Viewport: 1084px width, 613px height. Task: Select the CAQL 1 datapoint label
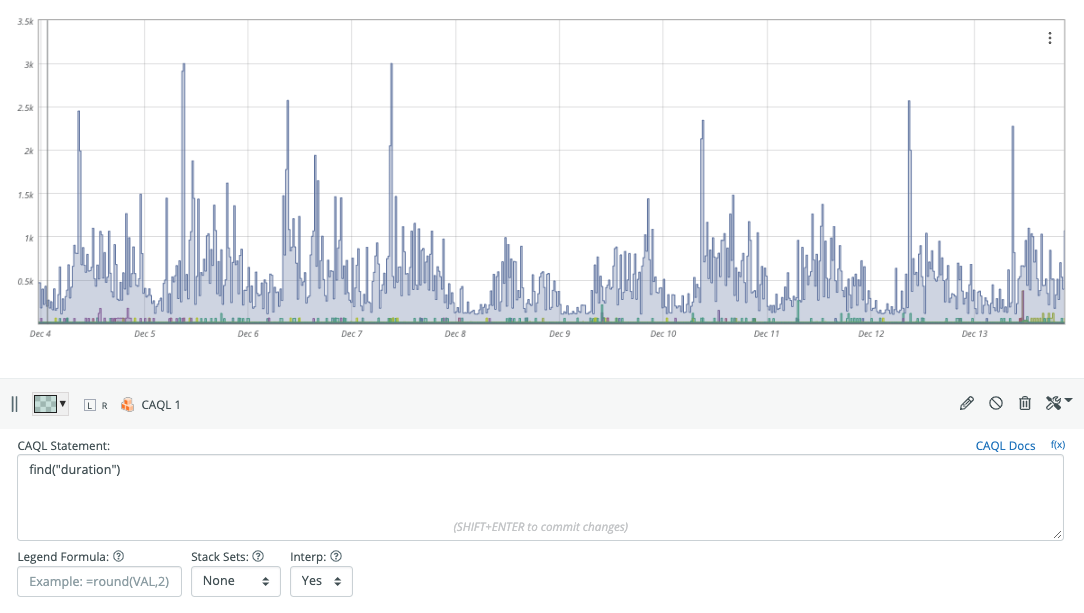coord(160,404)
